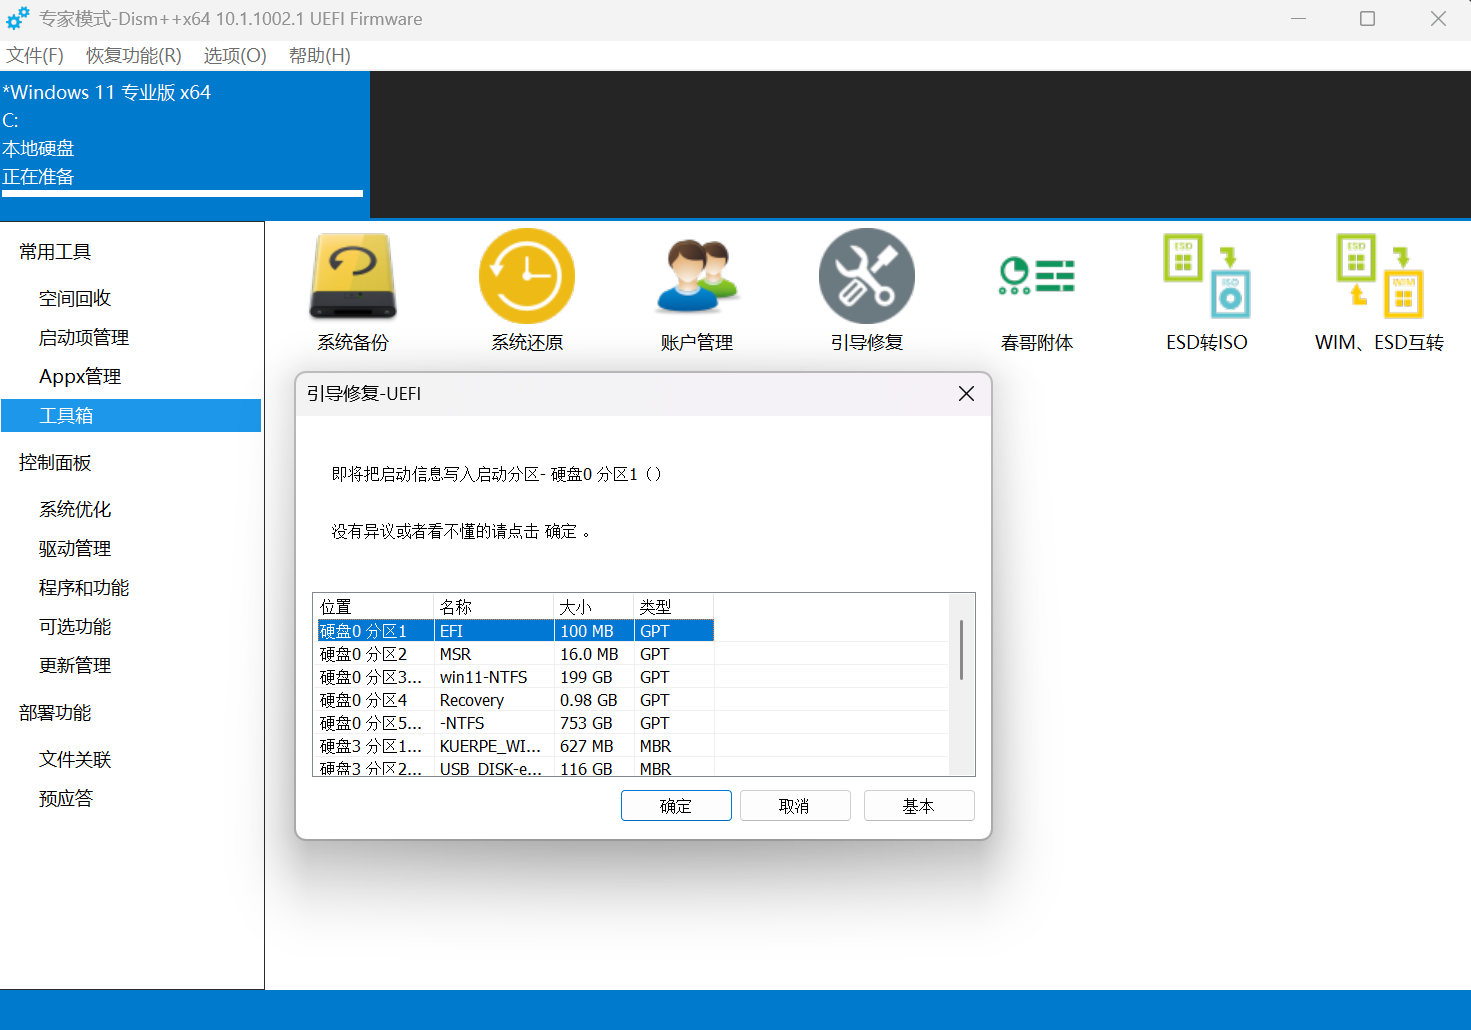Select the Windows 11 专业版 x64 image tile
1471x1030 pixels.
click(x=185, y=144)
